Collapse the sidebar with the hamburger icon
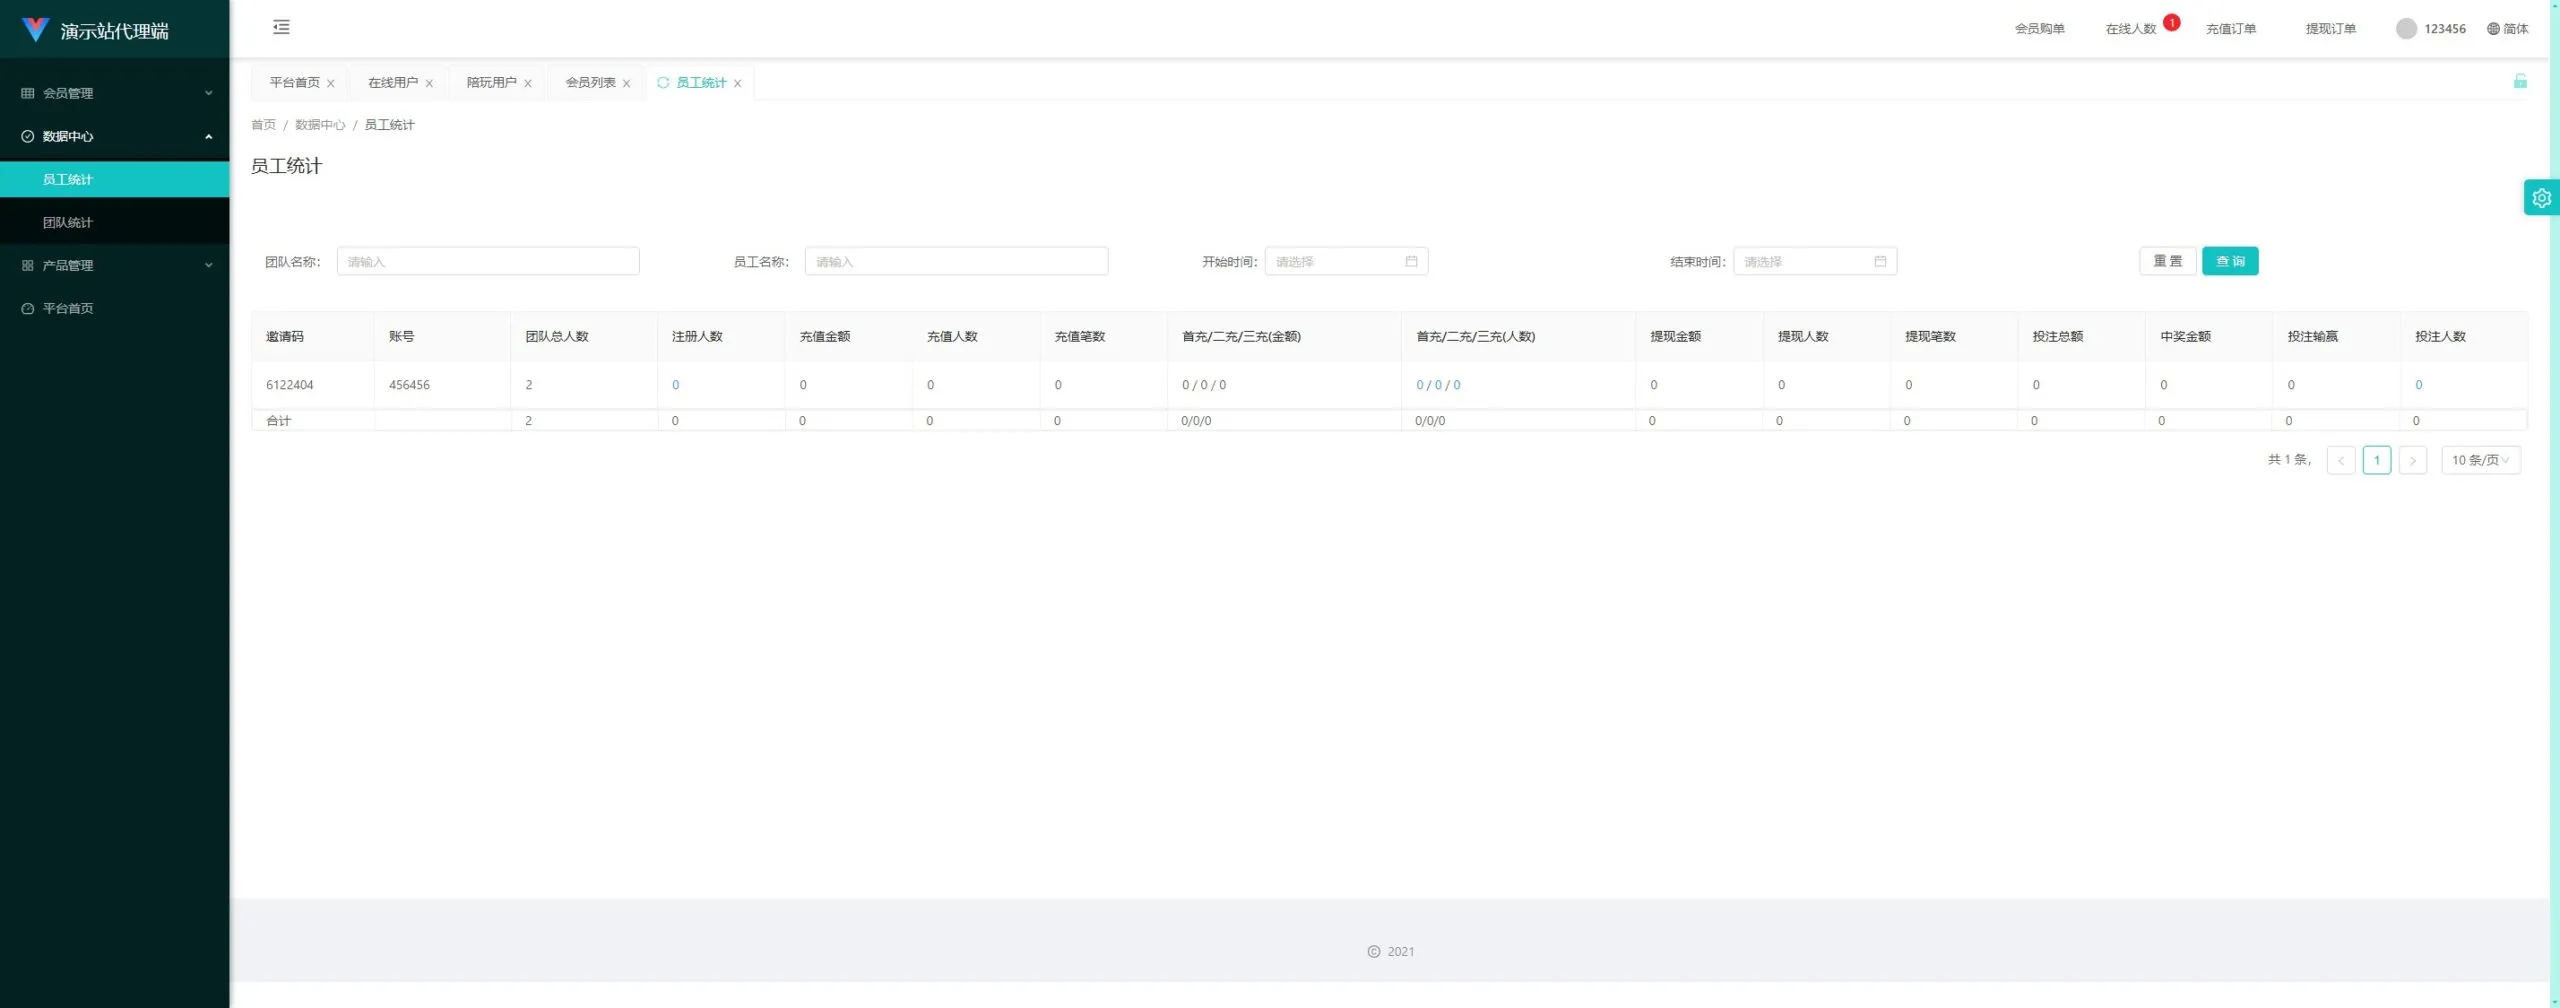 pyautogui.click(x=281, y=27)
